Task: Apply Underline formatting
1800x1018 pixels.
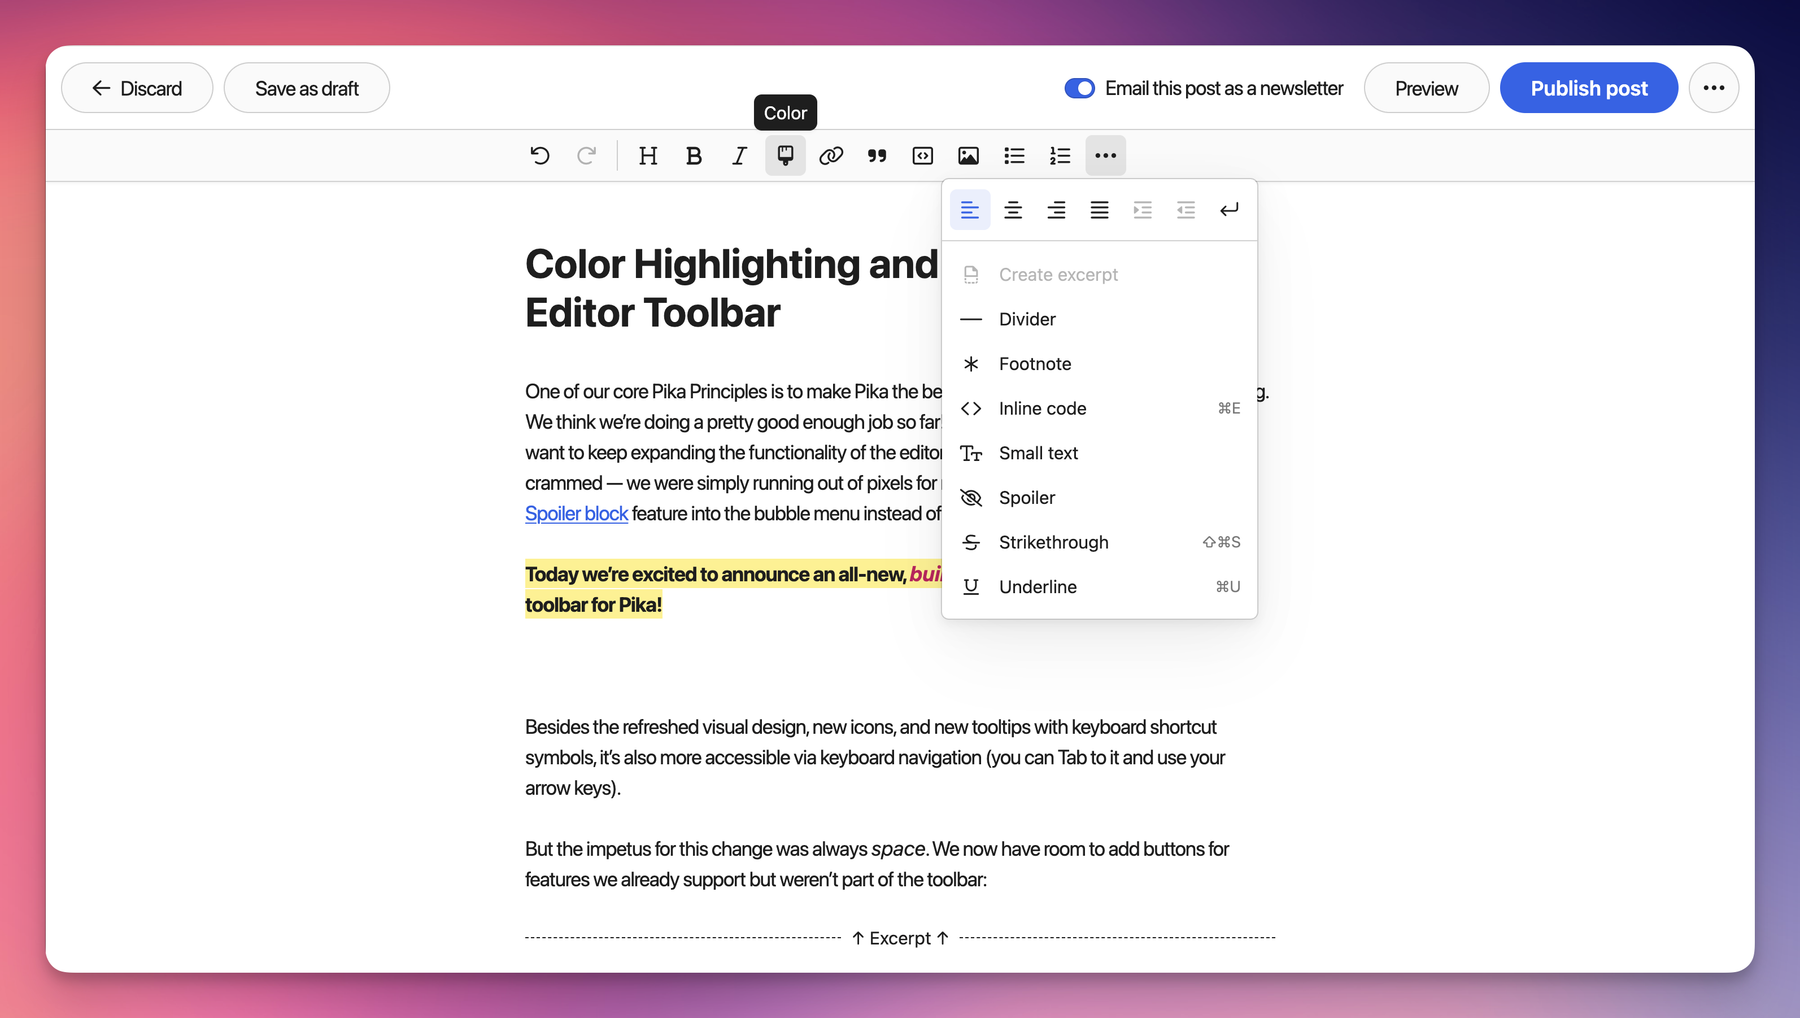Action: (1099, 587)
